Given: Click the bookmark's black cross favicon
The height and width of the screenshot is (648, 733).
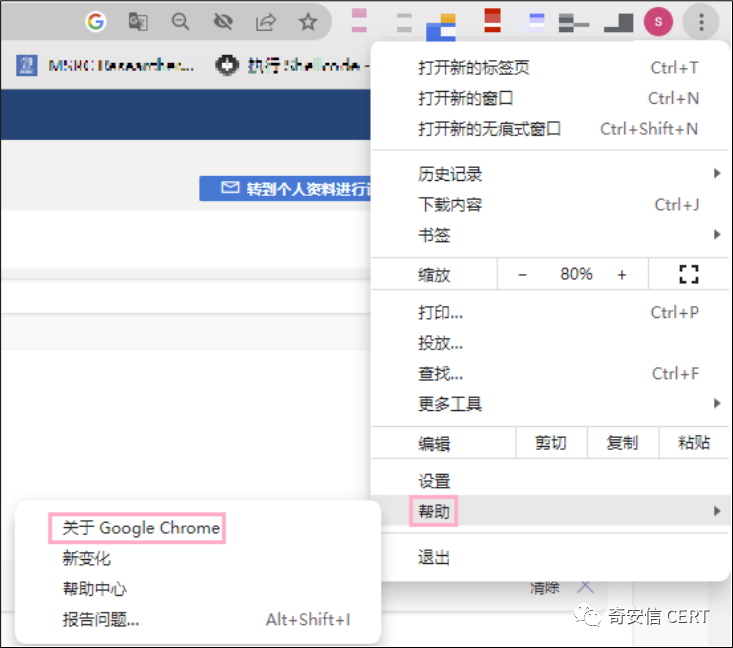Looking at the screenshot, I should click(x=227, y=65).
